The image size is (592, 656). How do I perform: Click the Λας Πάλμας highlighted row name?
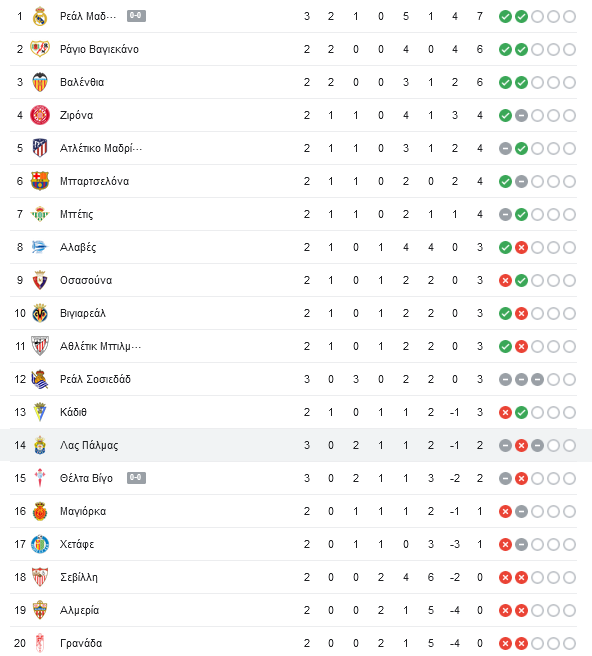tap(89, 445)
